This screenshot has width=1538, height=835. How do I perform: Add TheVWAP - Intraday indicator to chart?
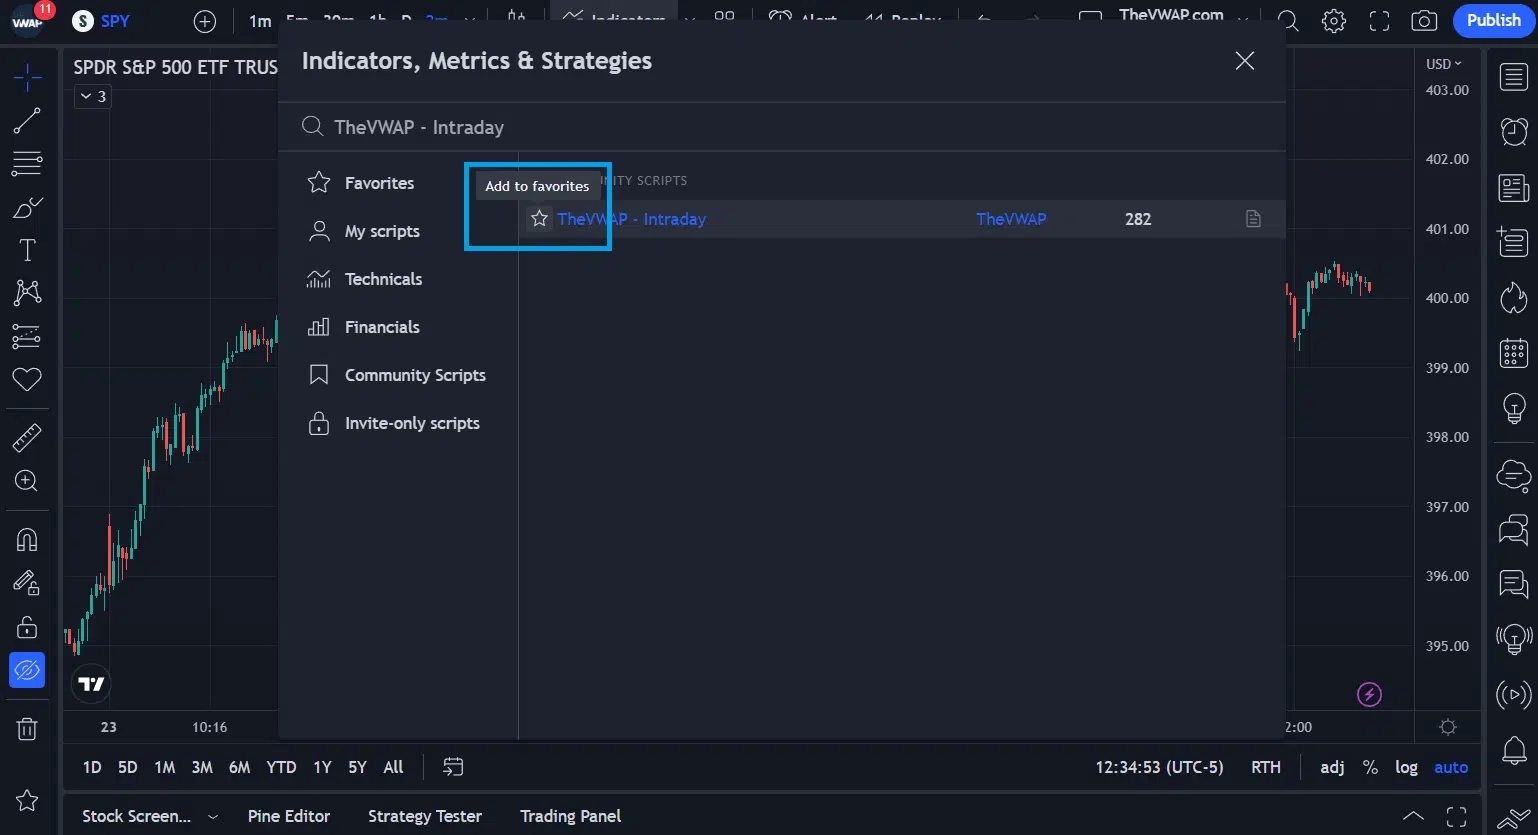pos(632,219)
